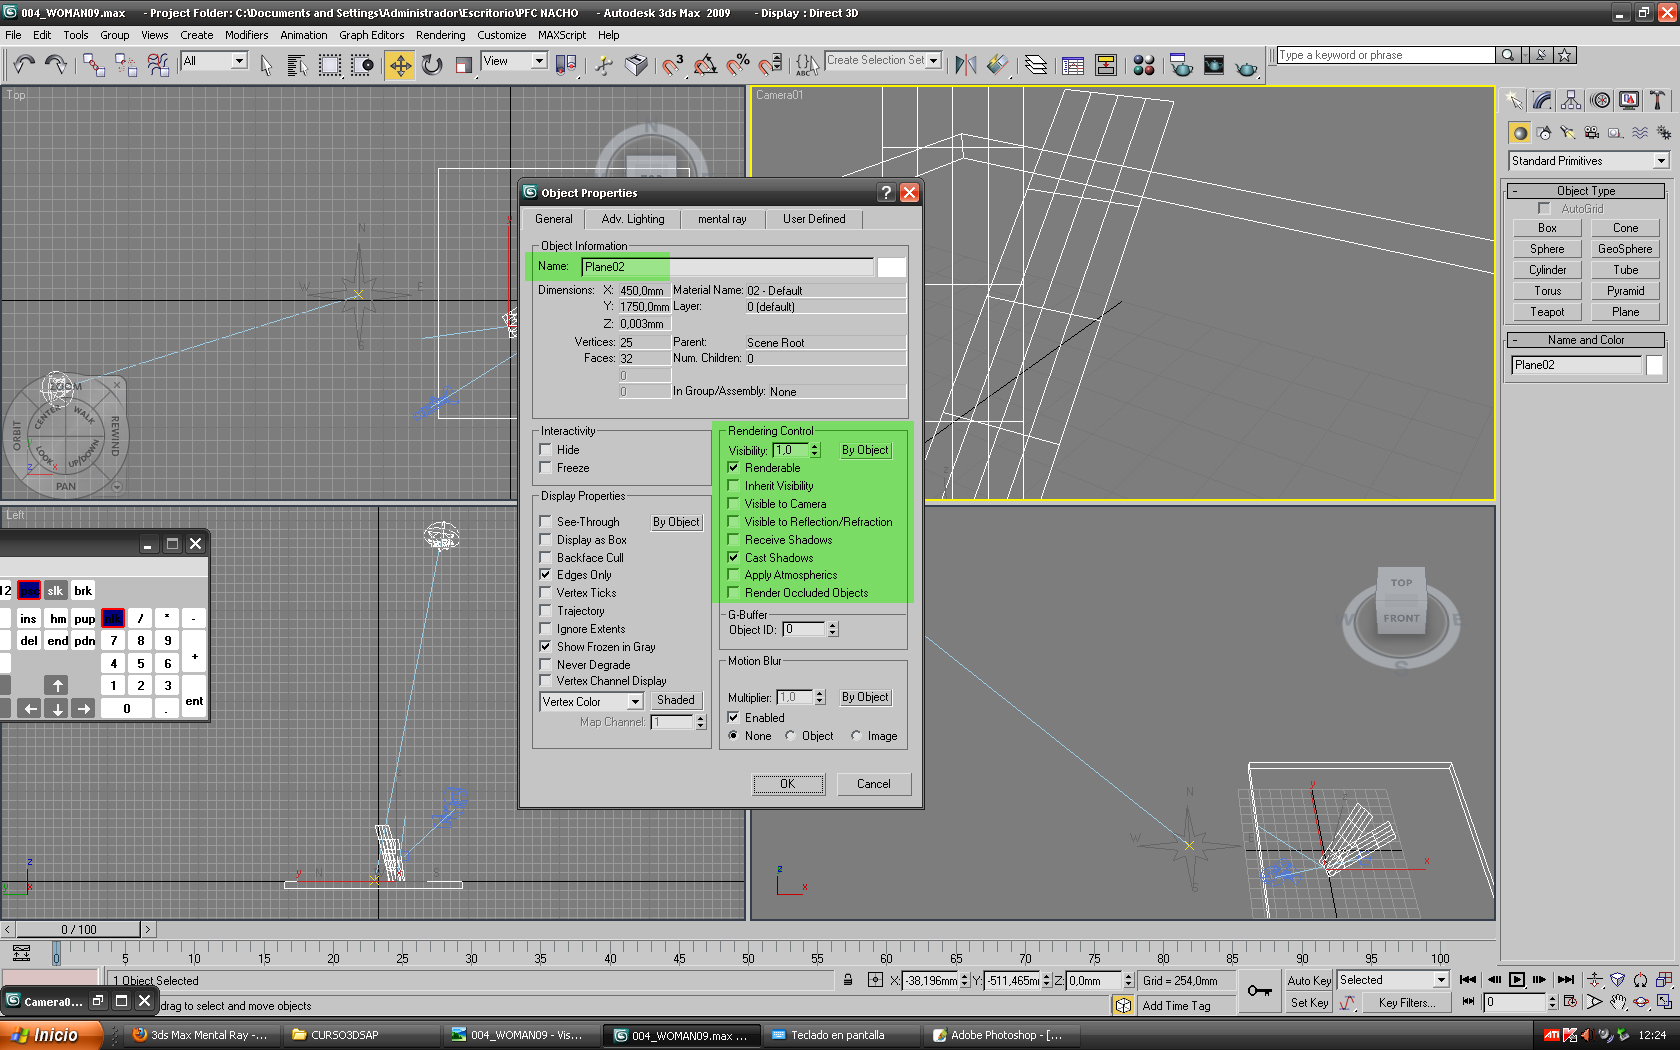The image size is (1680, 1050).
Task: Click the Teapot primitive button
Action: (1547, 312)
